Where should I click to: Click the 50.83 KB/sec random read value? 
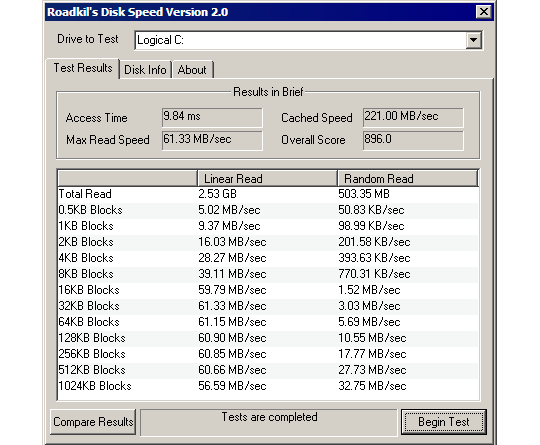371,210
